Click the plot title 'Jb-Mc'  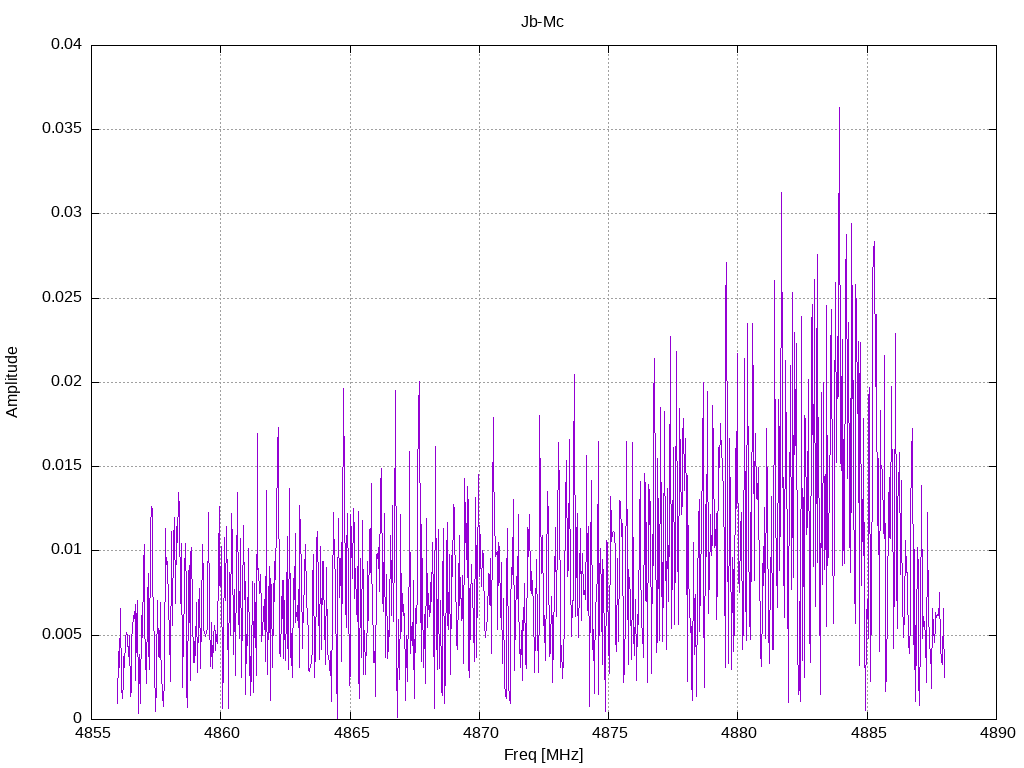pos(542,22)
